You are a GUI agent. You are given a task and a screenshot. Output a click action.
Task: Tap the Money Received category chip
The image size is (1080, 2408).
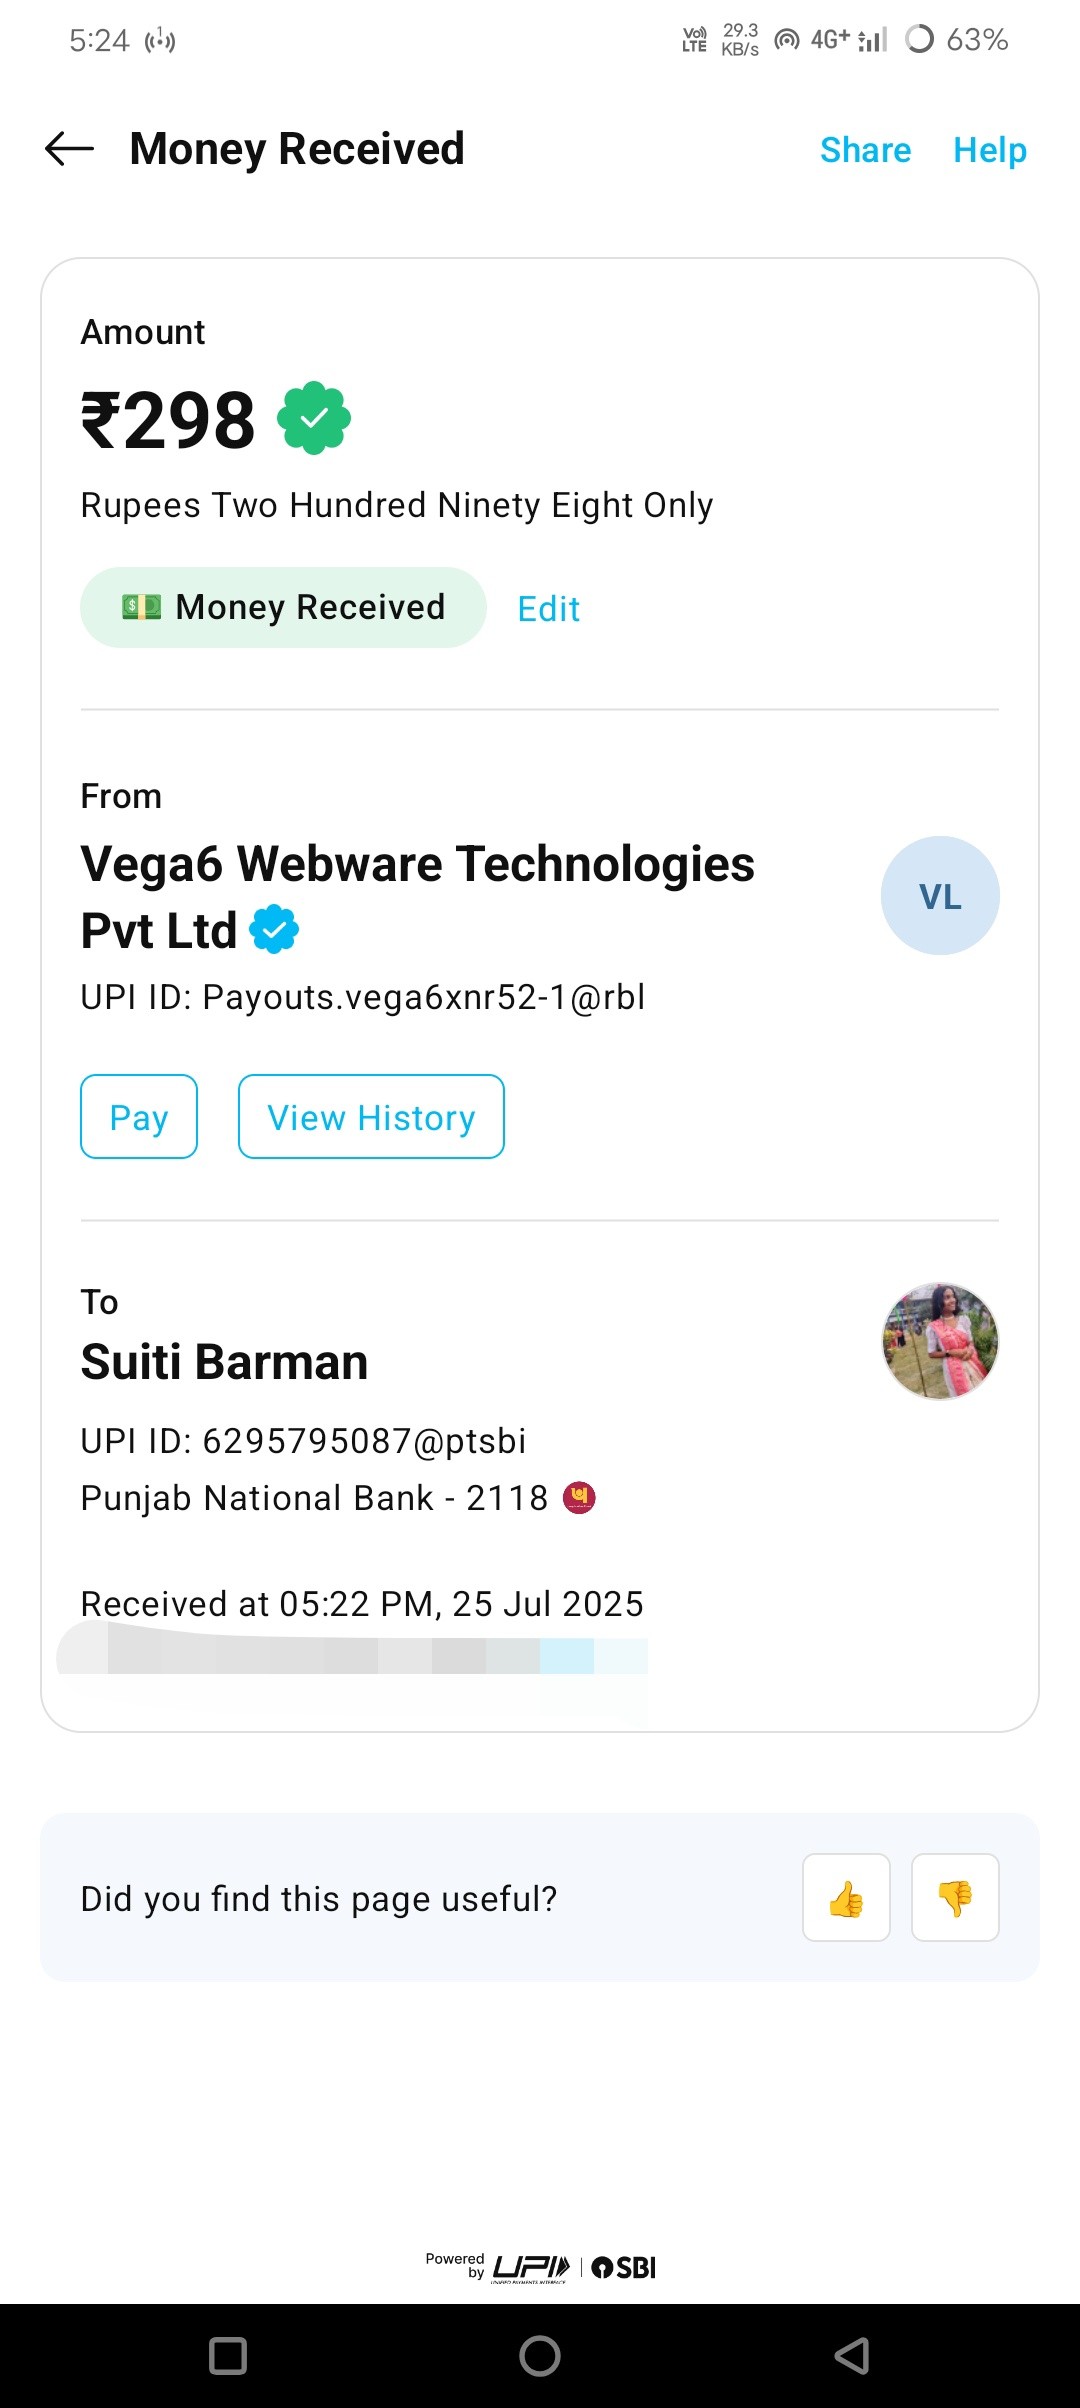(283, 607)
